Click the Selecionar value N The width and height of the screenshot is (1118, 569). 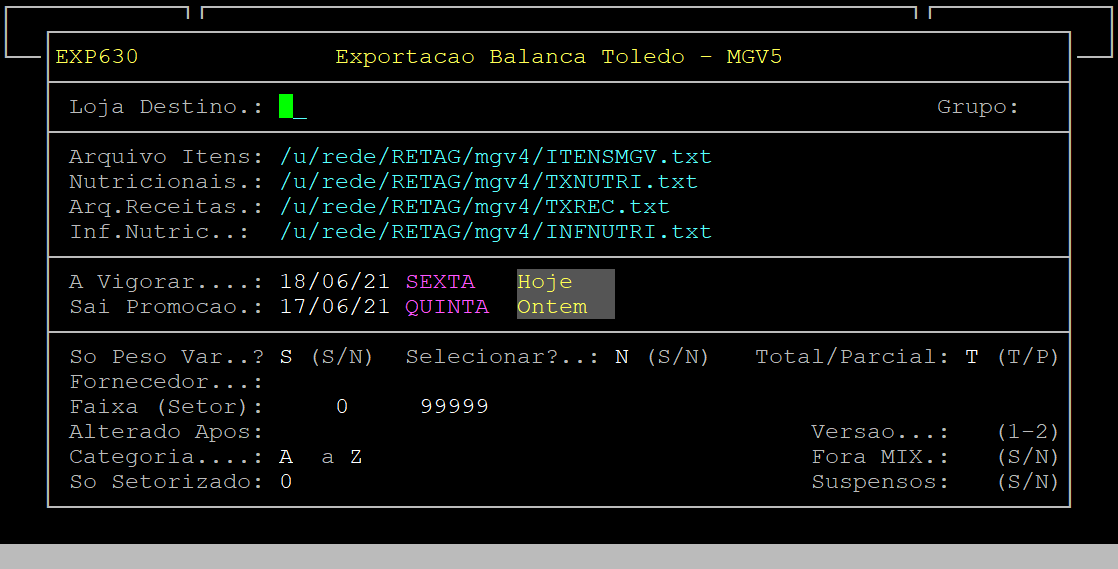click(622, 357)
